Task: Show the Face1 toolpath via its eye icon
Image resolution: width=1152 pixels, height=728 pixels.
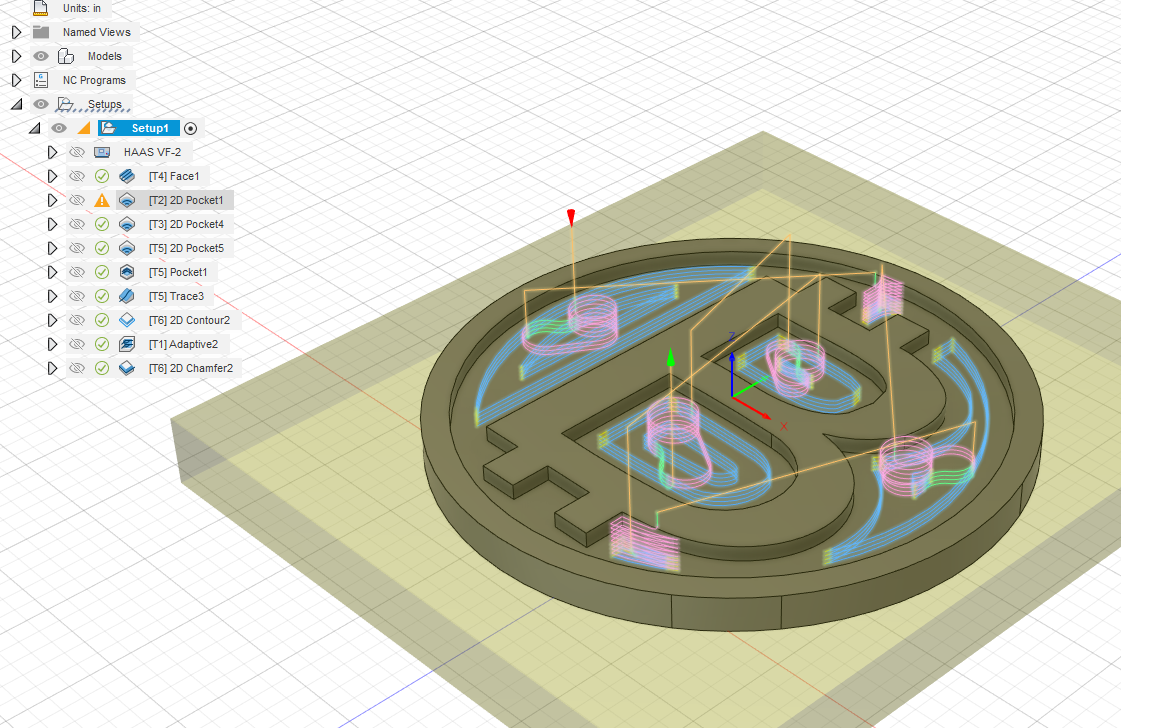Action: [x=76, y=176]
